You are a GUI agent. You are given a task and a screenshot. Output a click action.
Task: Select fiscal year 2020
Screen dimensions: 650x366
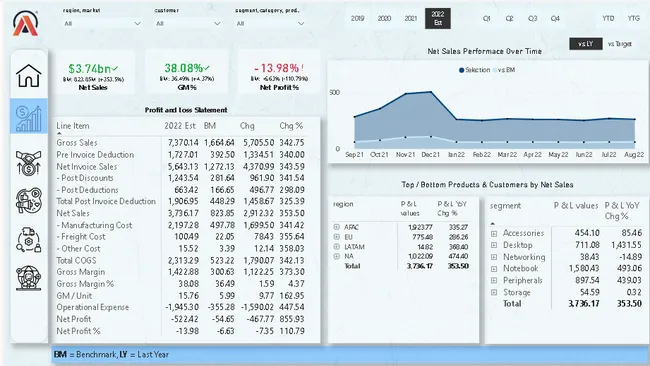click(x=384, y=18)
